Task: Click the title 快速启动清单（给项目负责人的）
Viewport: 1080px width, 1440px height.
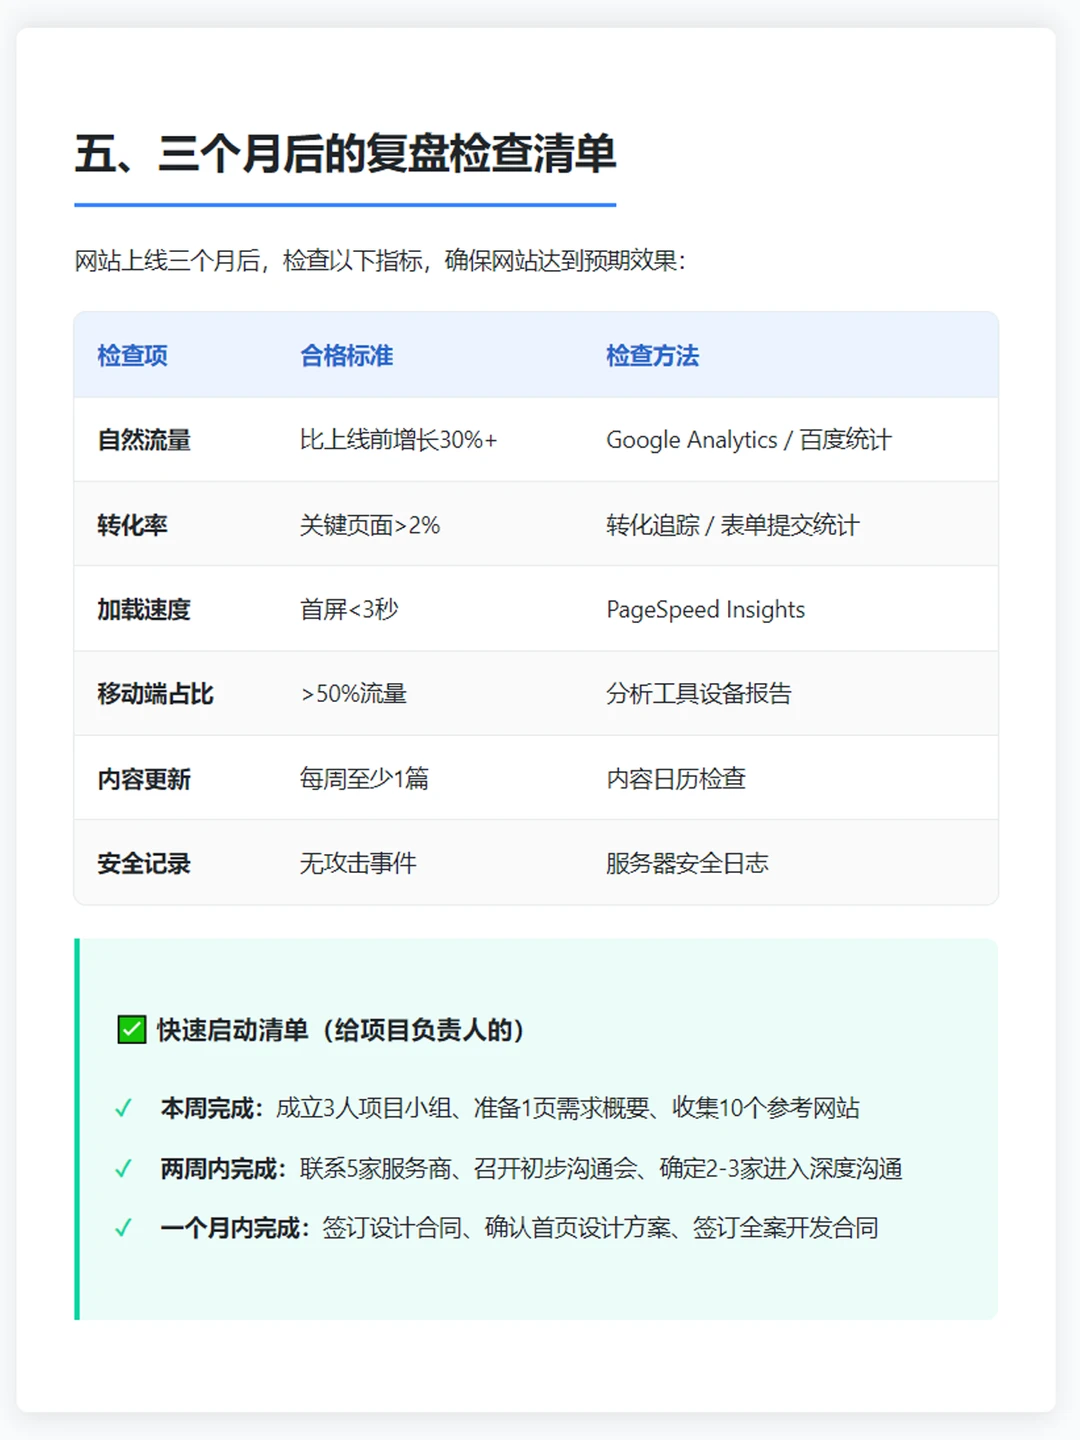Action: pos(343,1030)
